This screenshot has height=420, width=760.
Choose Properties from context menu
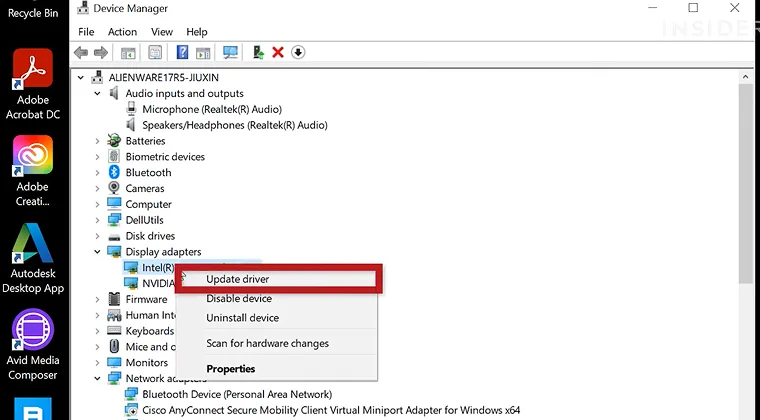click(x=276, y=369)
